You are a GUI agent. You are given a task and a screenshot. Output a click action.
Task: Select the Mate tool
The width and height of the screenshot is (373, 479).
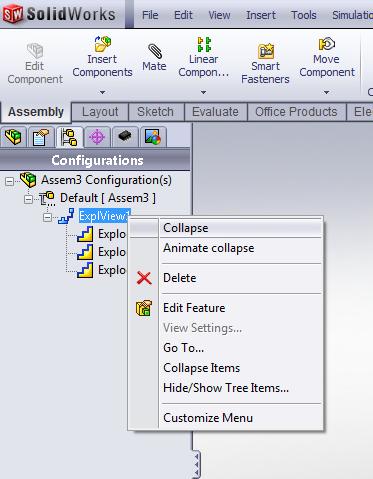tap(154, 57)
